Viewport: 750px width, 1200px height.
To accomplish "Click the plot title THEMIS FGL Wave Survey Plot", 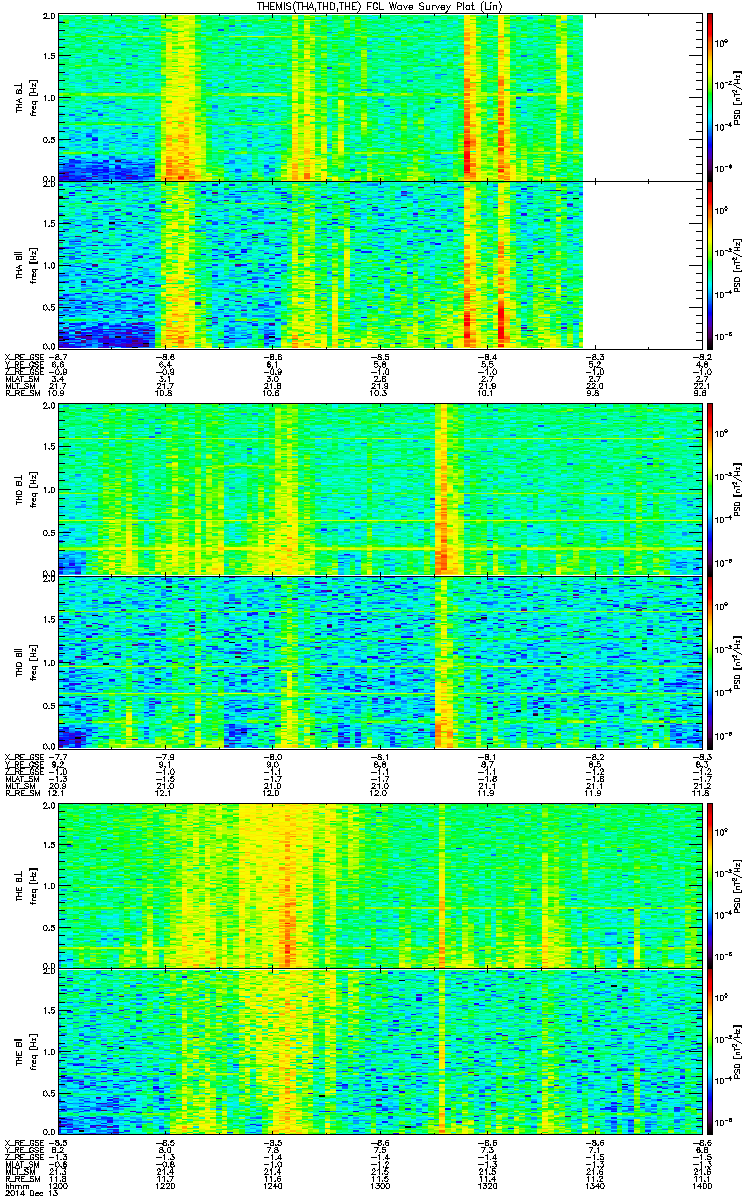I will tap(378, 7).
